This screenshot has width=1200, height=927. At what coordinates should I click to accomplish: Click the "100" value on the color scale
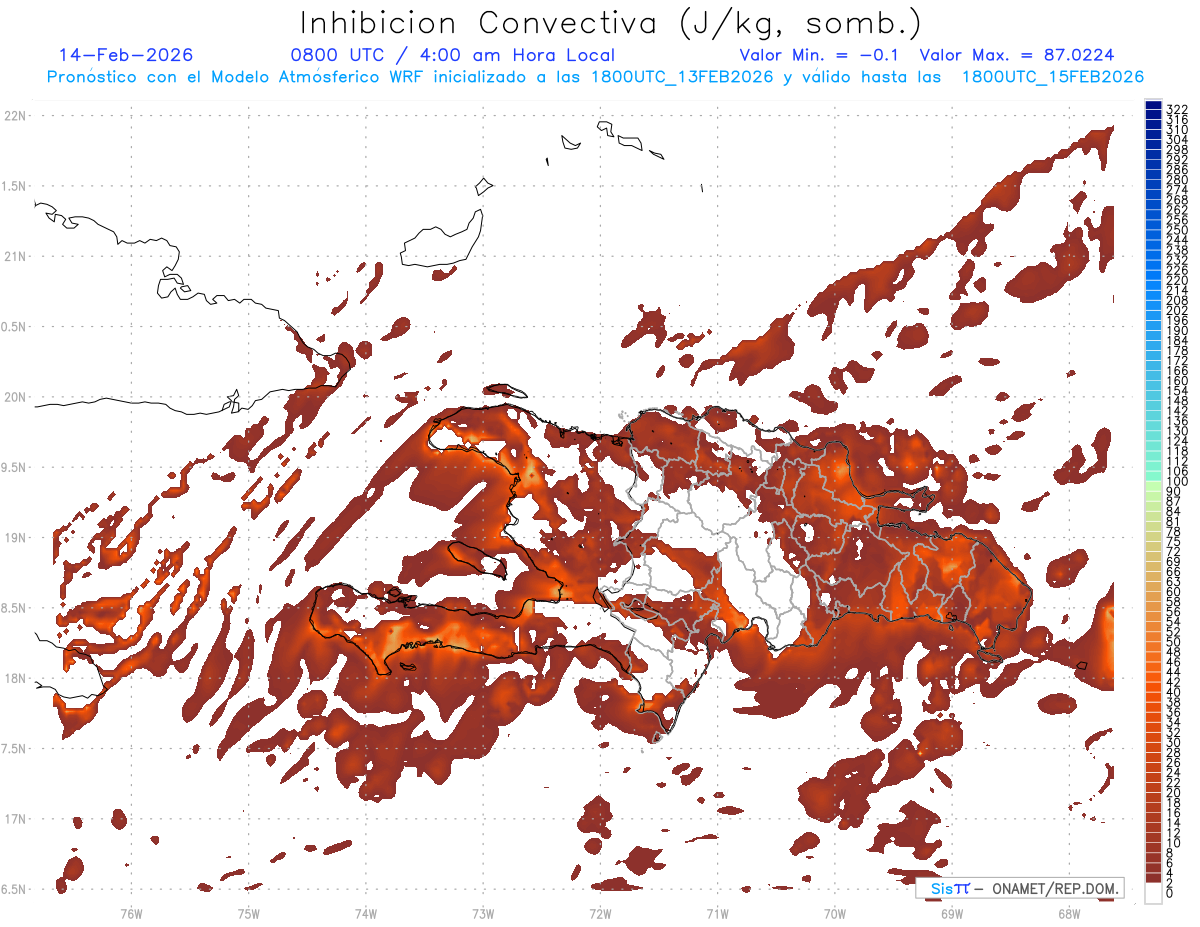tap(1177, 482)
